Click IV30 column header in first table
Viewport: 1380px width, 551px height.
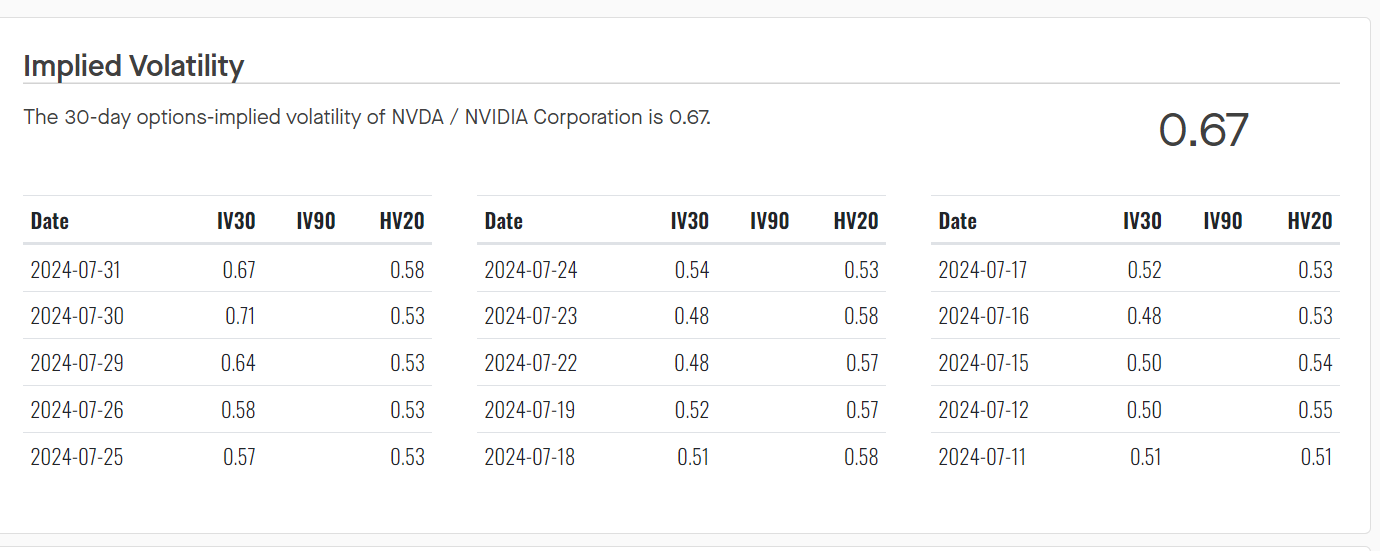(236, 221)
